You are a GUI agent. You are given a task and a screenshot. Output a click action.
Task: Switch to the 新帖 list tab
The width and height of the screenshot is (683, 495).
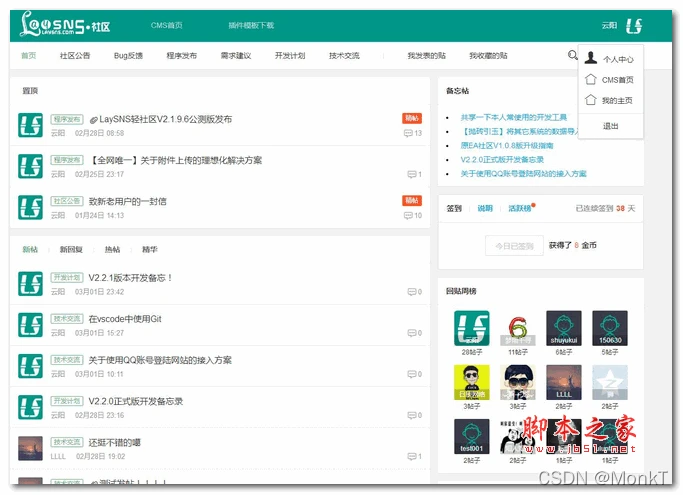pyautogui.click(x=30, y=249)
